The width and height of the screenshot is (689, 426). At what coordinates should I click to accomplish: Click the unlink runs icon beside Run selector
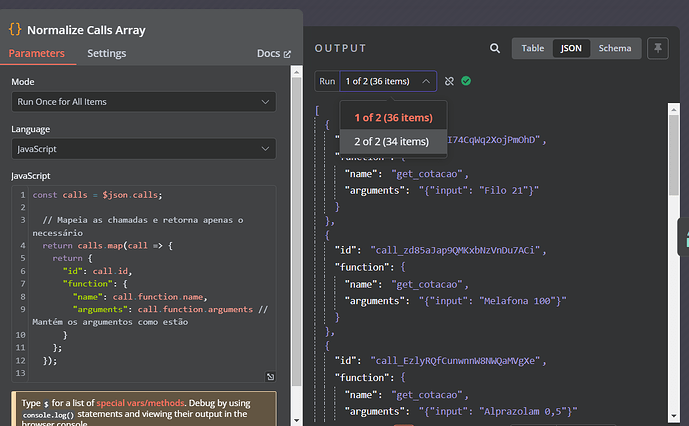(x=449, y=81)
